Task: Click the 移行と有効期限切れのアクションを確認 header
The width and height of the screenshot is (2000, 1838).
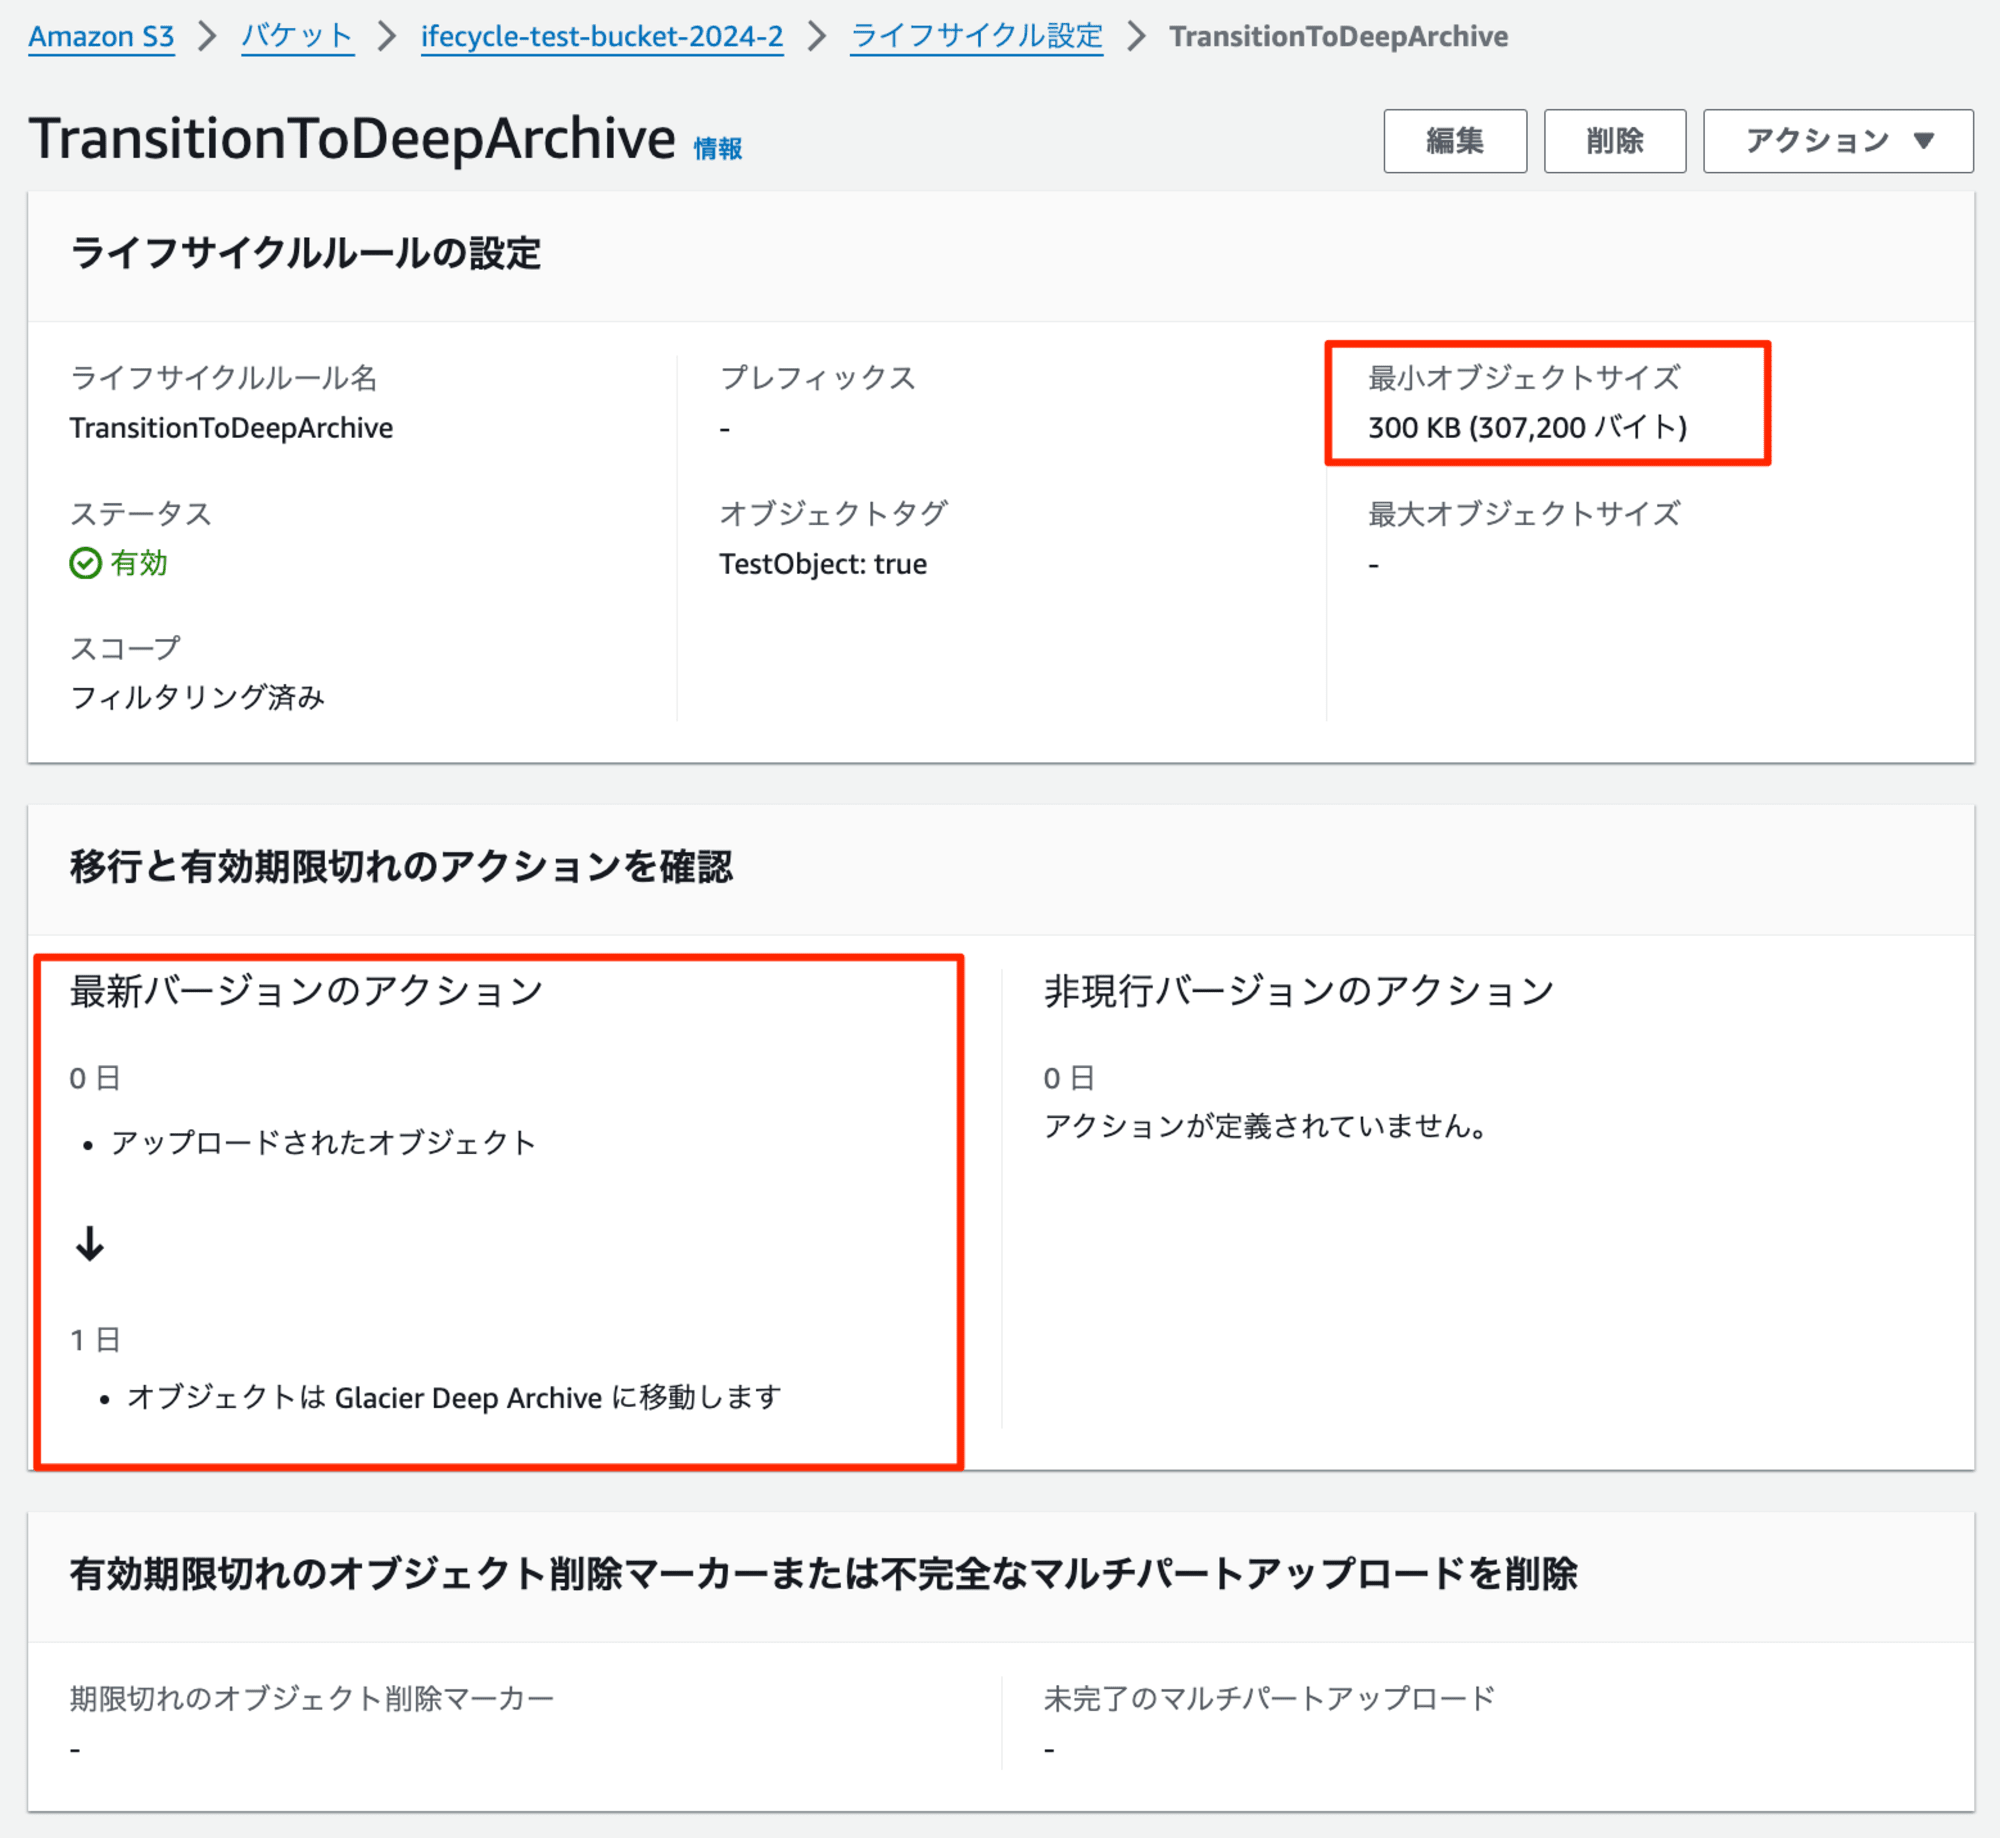Action: click(401, 867)
